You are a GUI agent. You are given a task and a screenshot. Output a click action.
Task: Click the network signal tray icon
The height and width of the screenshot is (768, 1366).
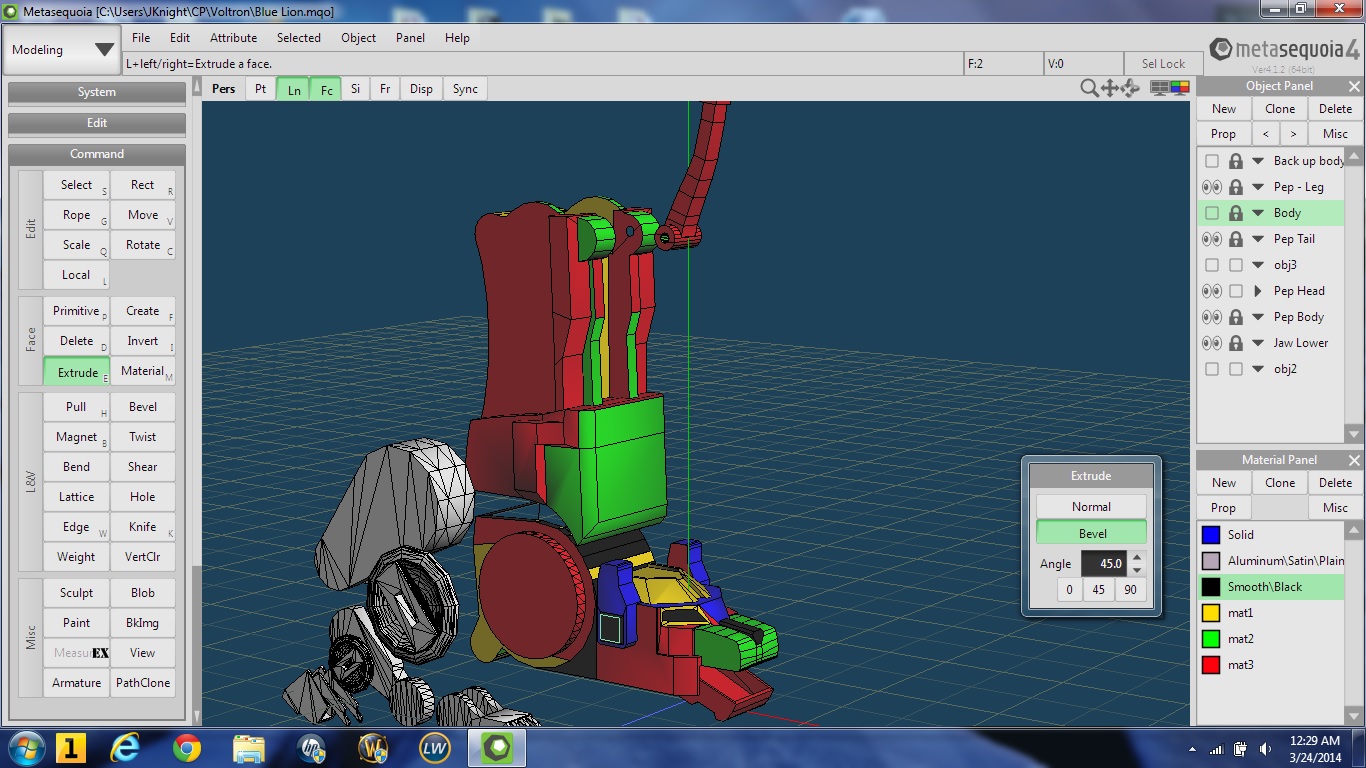(1217, 749)
